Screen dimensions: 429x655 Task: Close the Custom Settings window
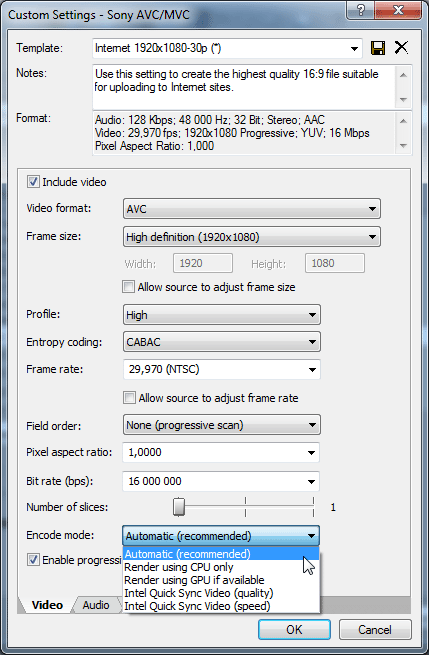tap(398, 10)
